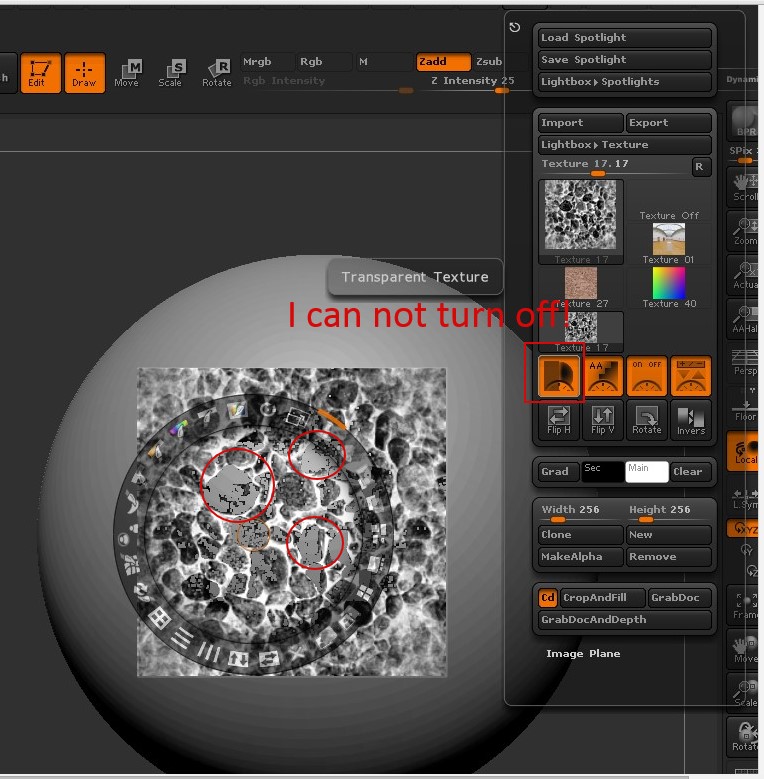Click the Import texture button
The height and width of the screenshot is (779, 764).
(x=580, y=123)
